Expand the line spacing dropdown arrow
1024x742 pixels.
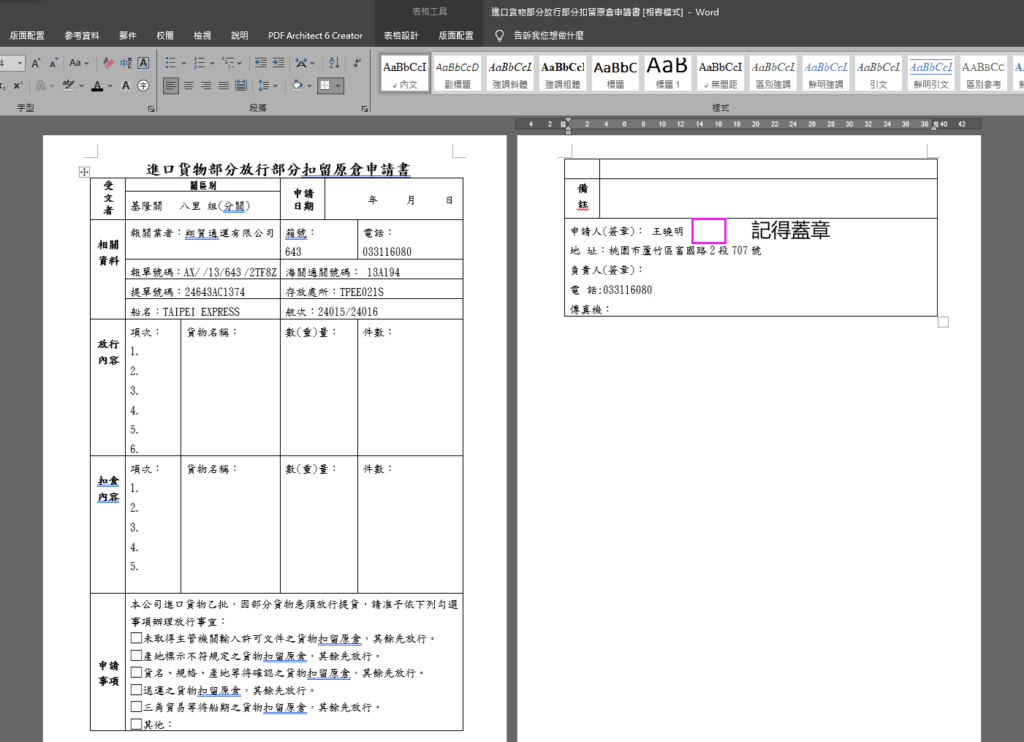coord(275,86)
